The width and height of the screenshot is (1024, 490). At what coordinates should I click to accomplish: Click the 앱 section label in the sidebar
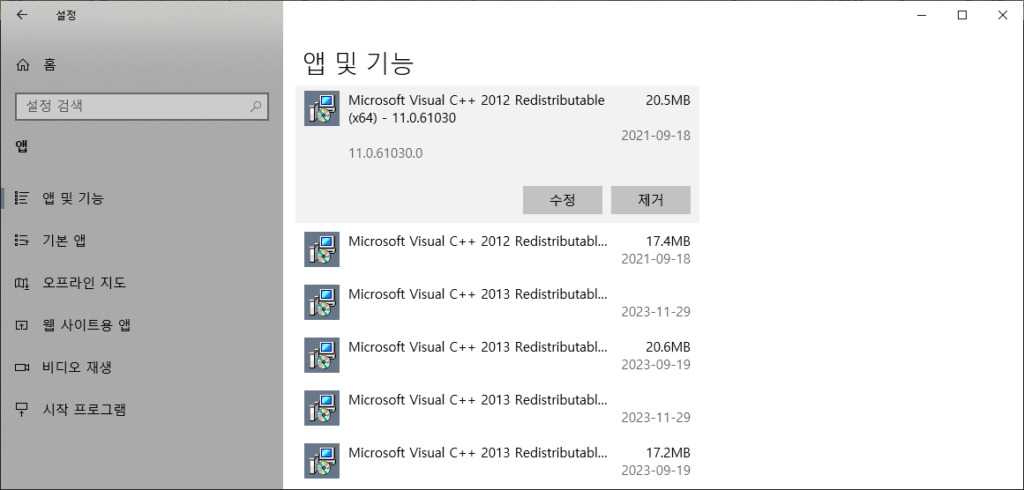pyautogui.click(x=22, y=147)
